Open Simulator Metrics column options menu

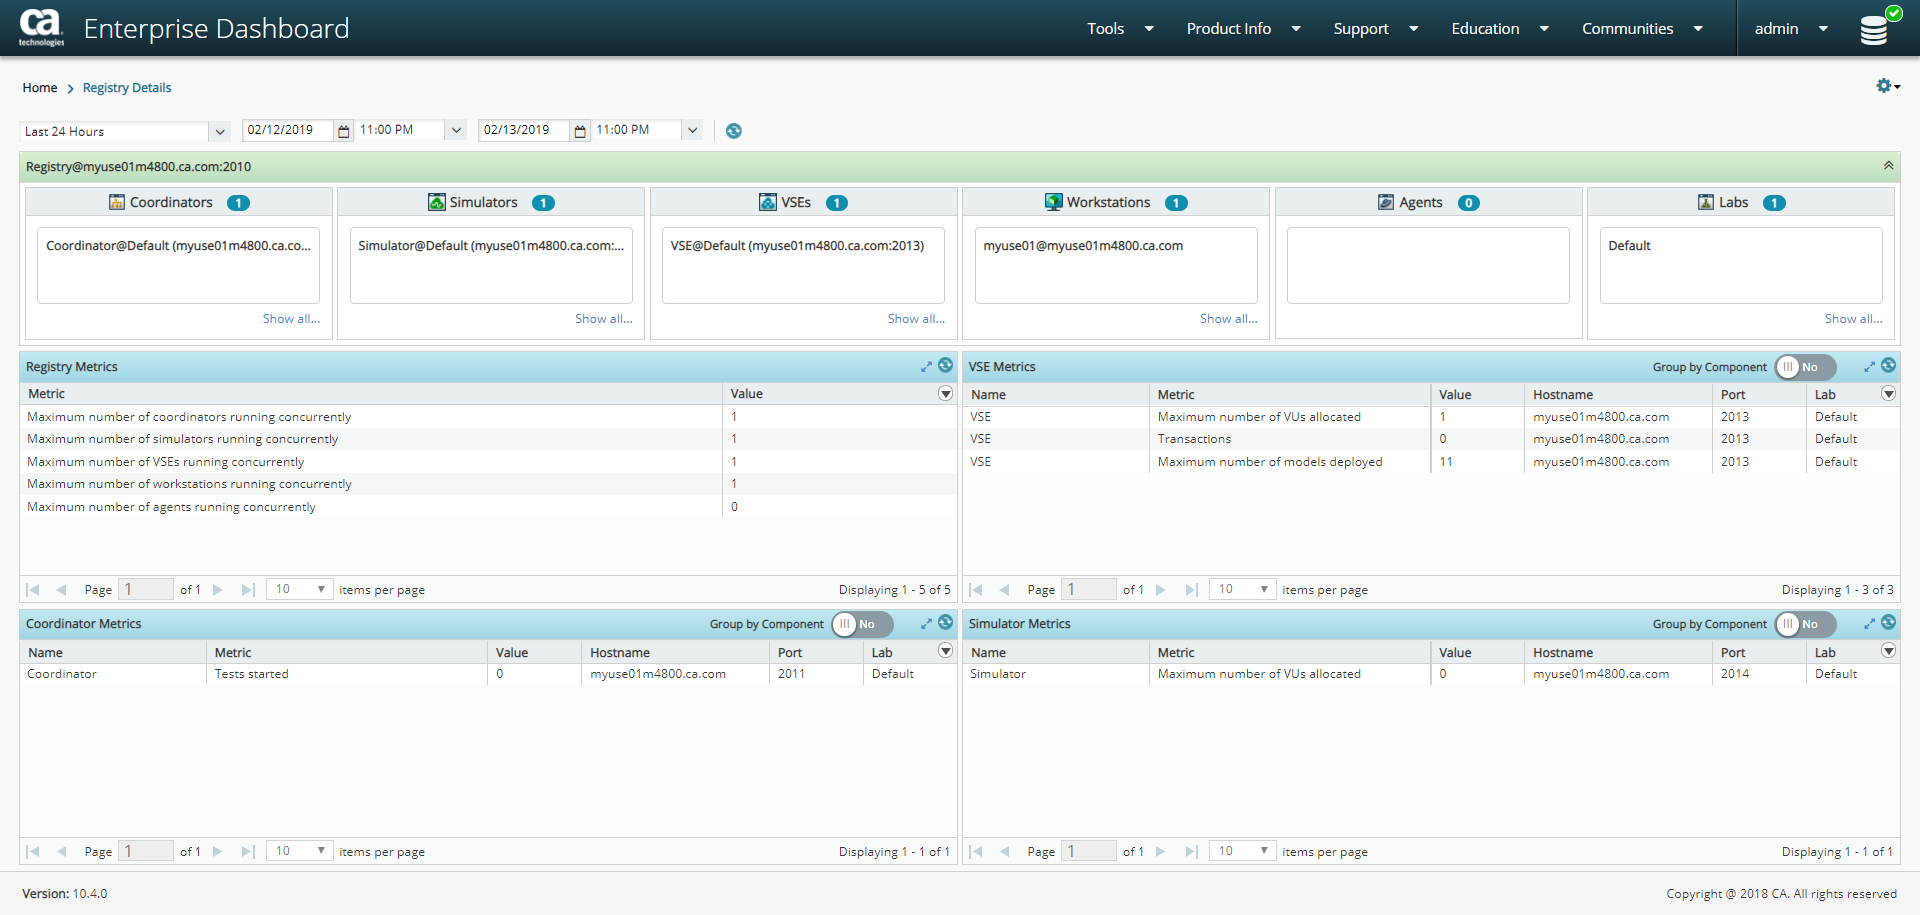[1888, 651]
